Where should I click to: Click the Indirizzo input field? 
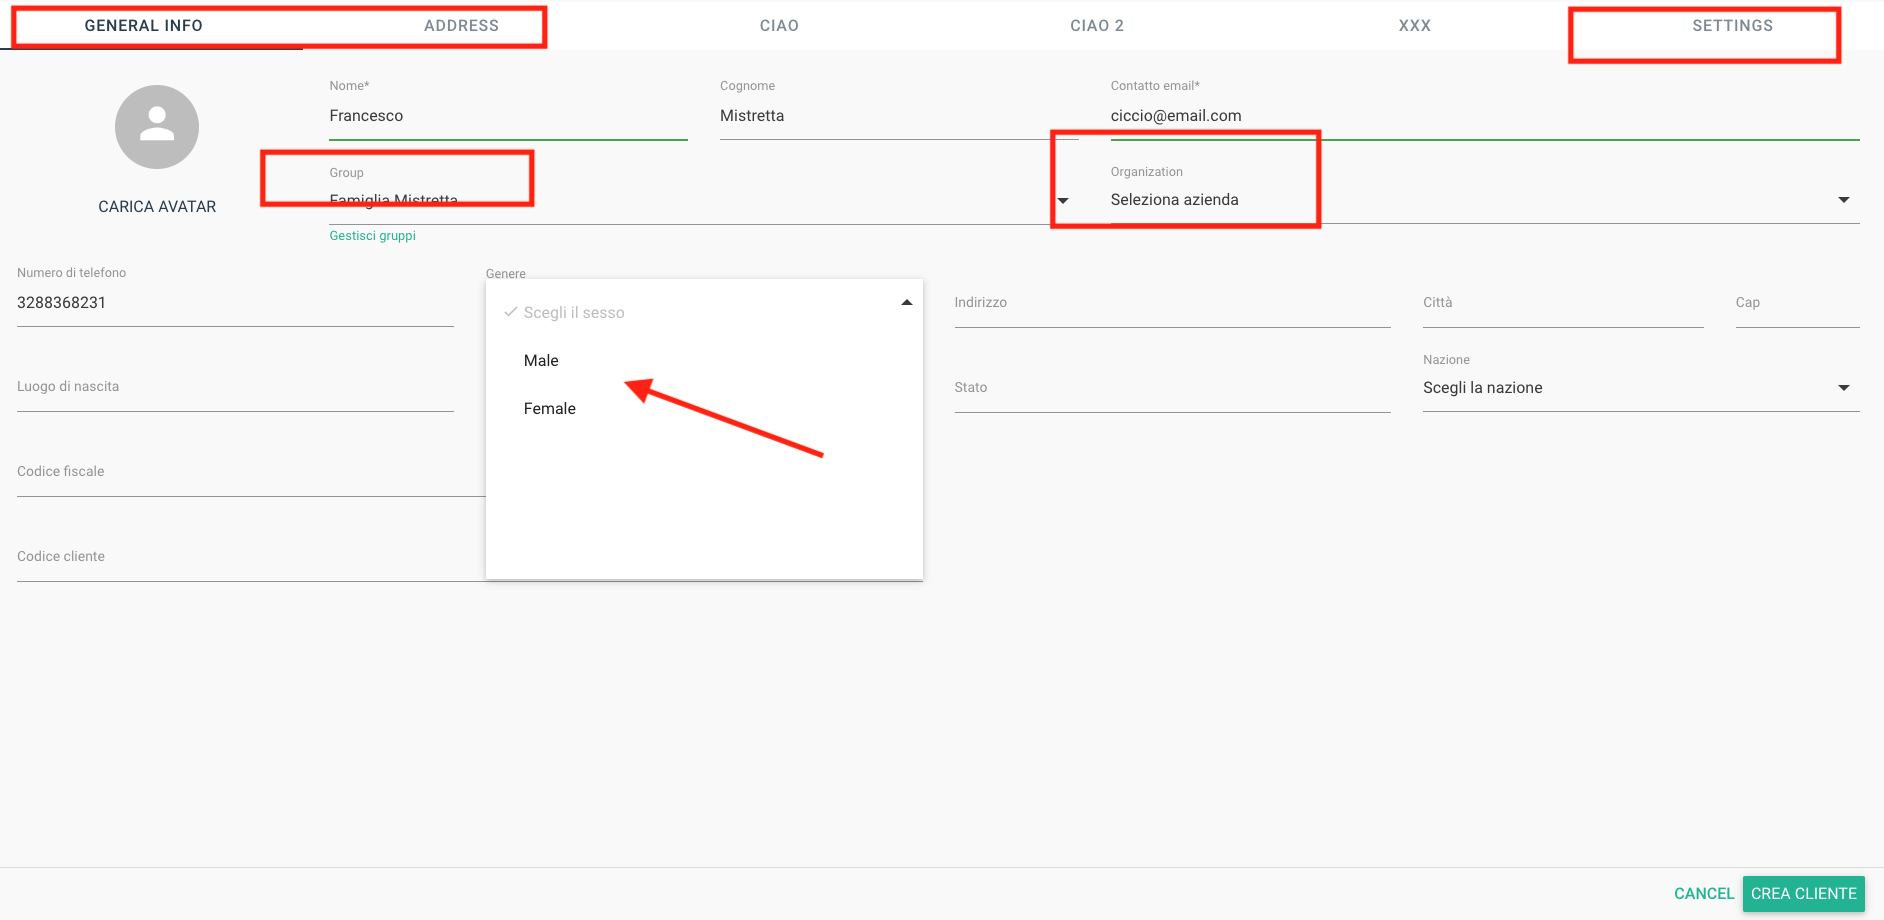pyautogui.click(x=1171, y=303)
